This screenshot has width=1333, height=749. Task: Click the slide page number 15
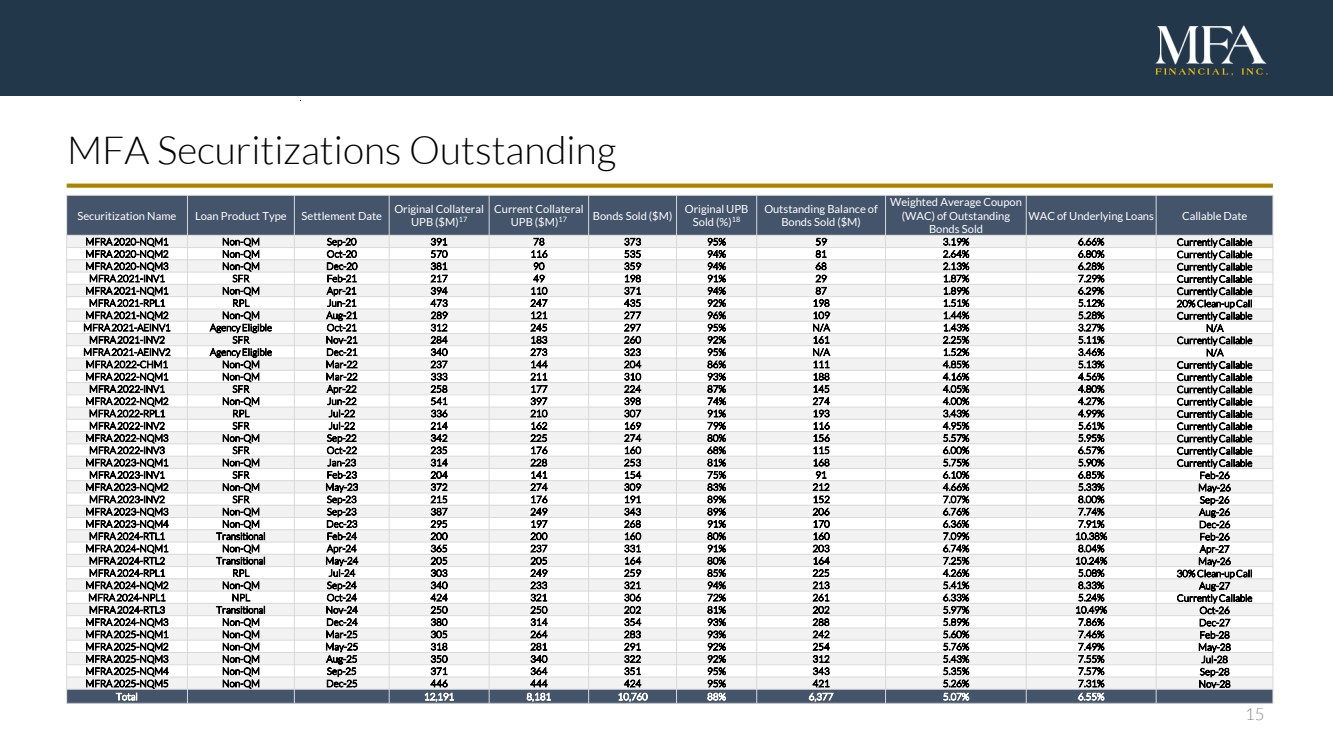click(x=1254, y=714)
